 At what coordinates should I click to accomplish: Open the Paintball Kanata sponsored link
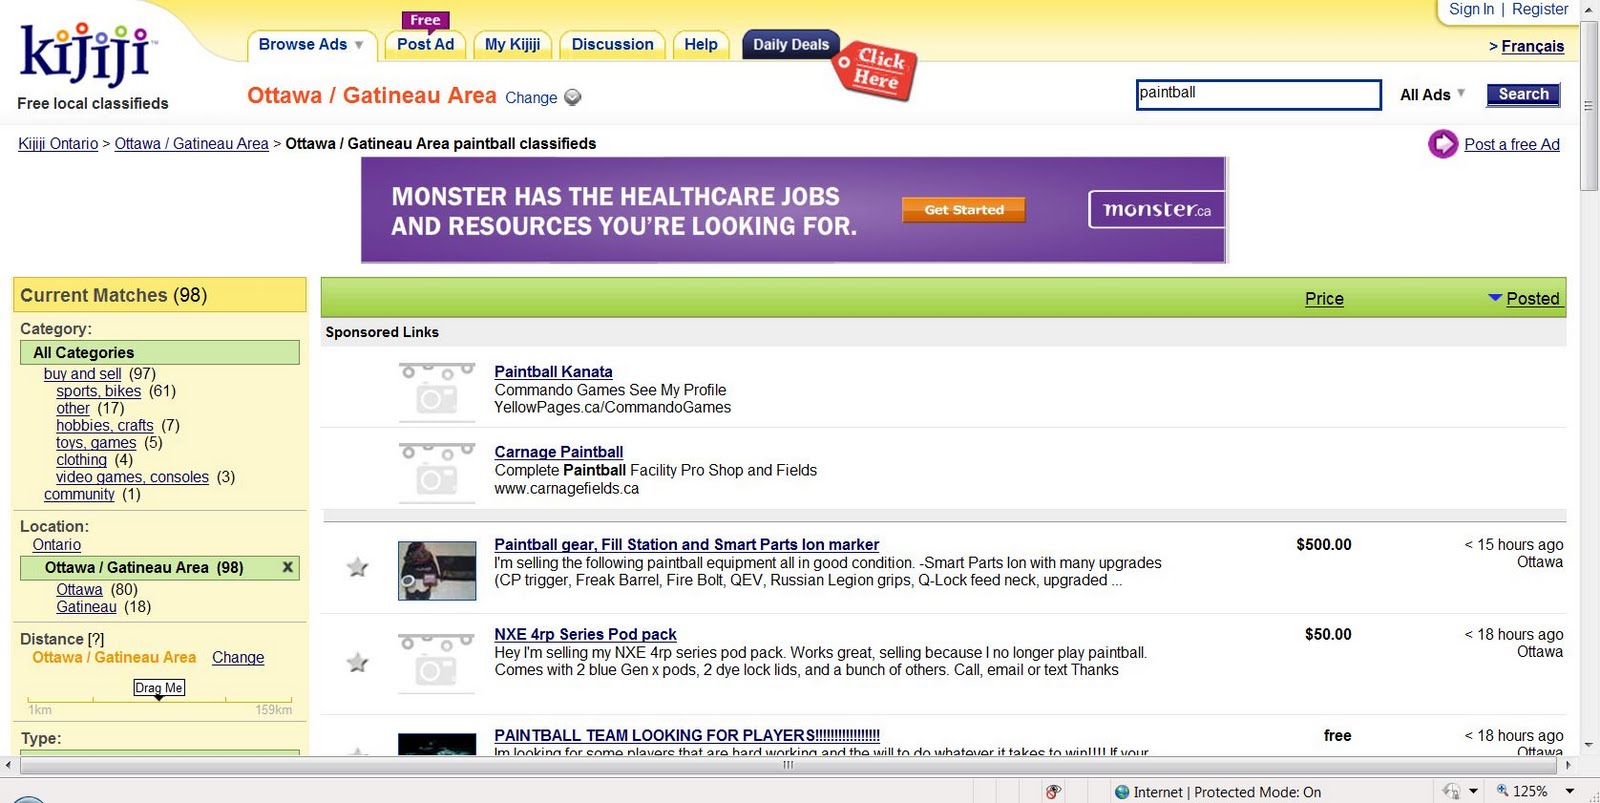tap(553, 372)
